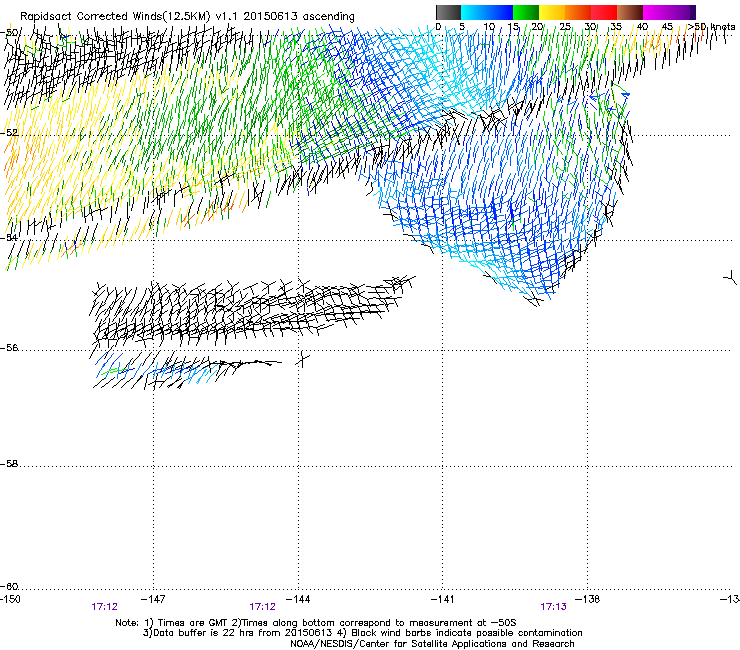740x650 pixels.
Task: Click the -60 latitude axis label
Action: (x=9, y=587)
